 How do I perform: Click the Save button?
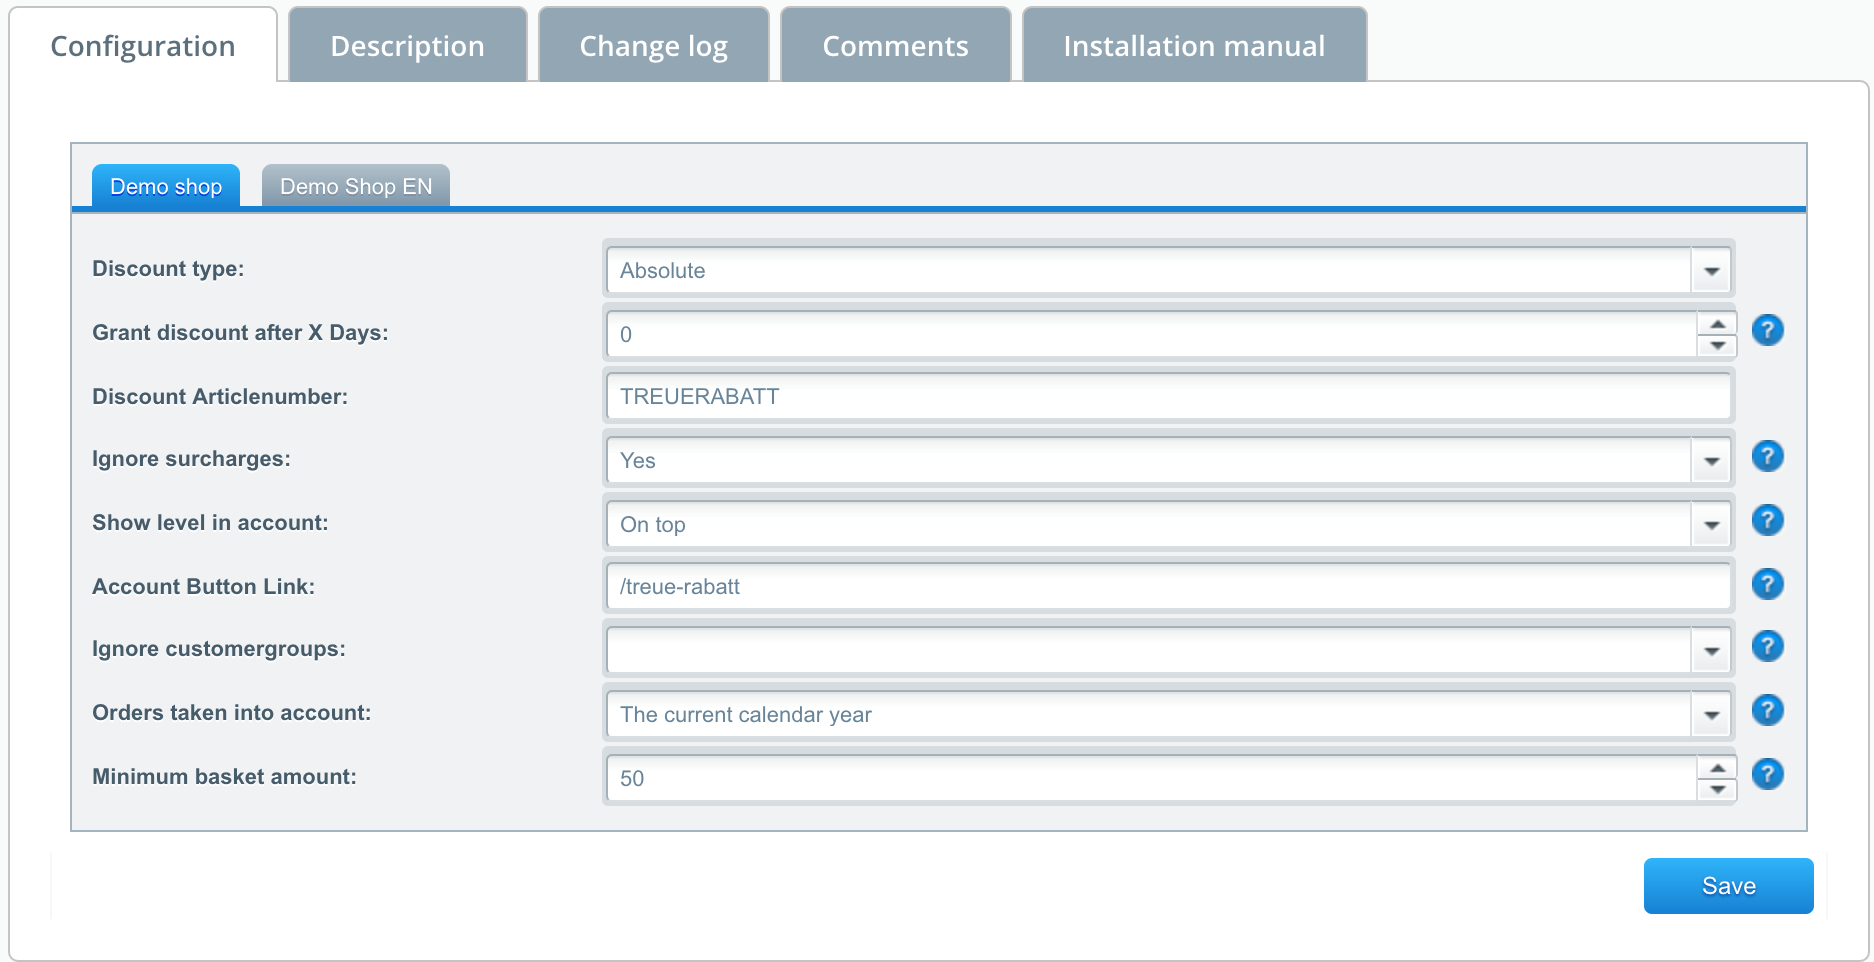1728,886
